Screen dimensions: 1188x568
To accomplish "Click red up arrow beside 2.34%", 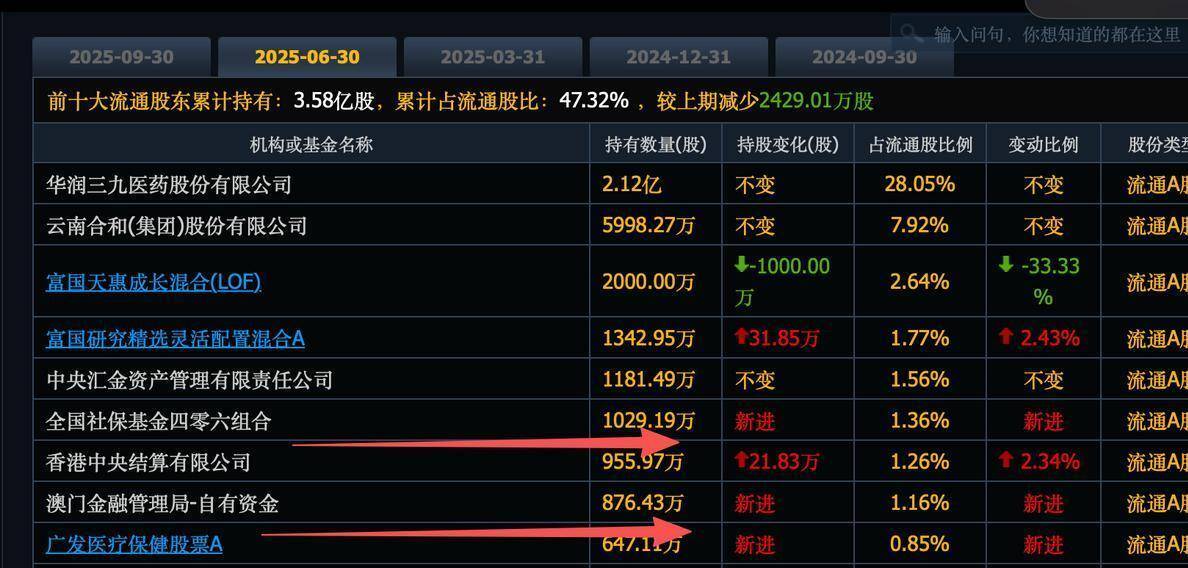I will click(x=1006, y=461).
